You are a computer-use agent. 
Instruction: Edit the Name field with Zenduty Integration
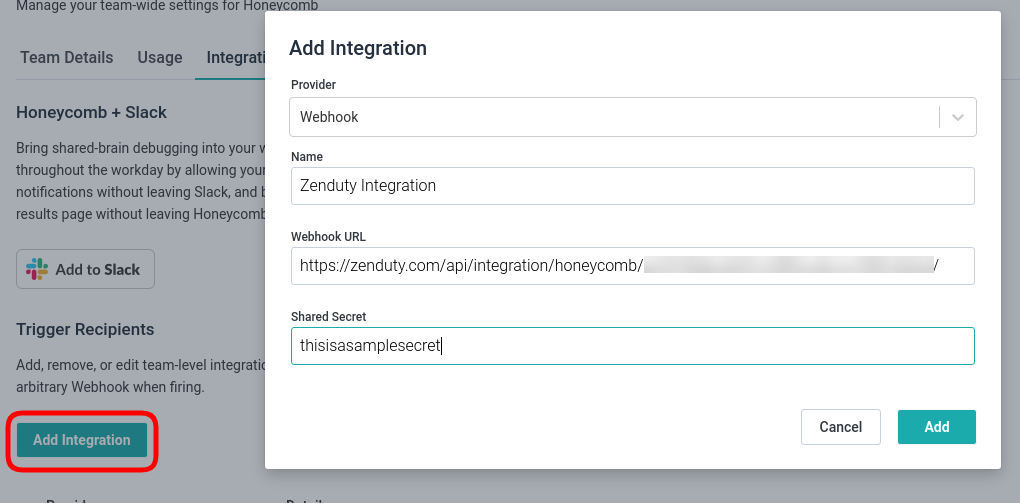click(632, 186)
